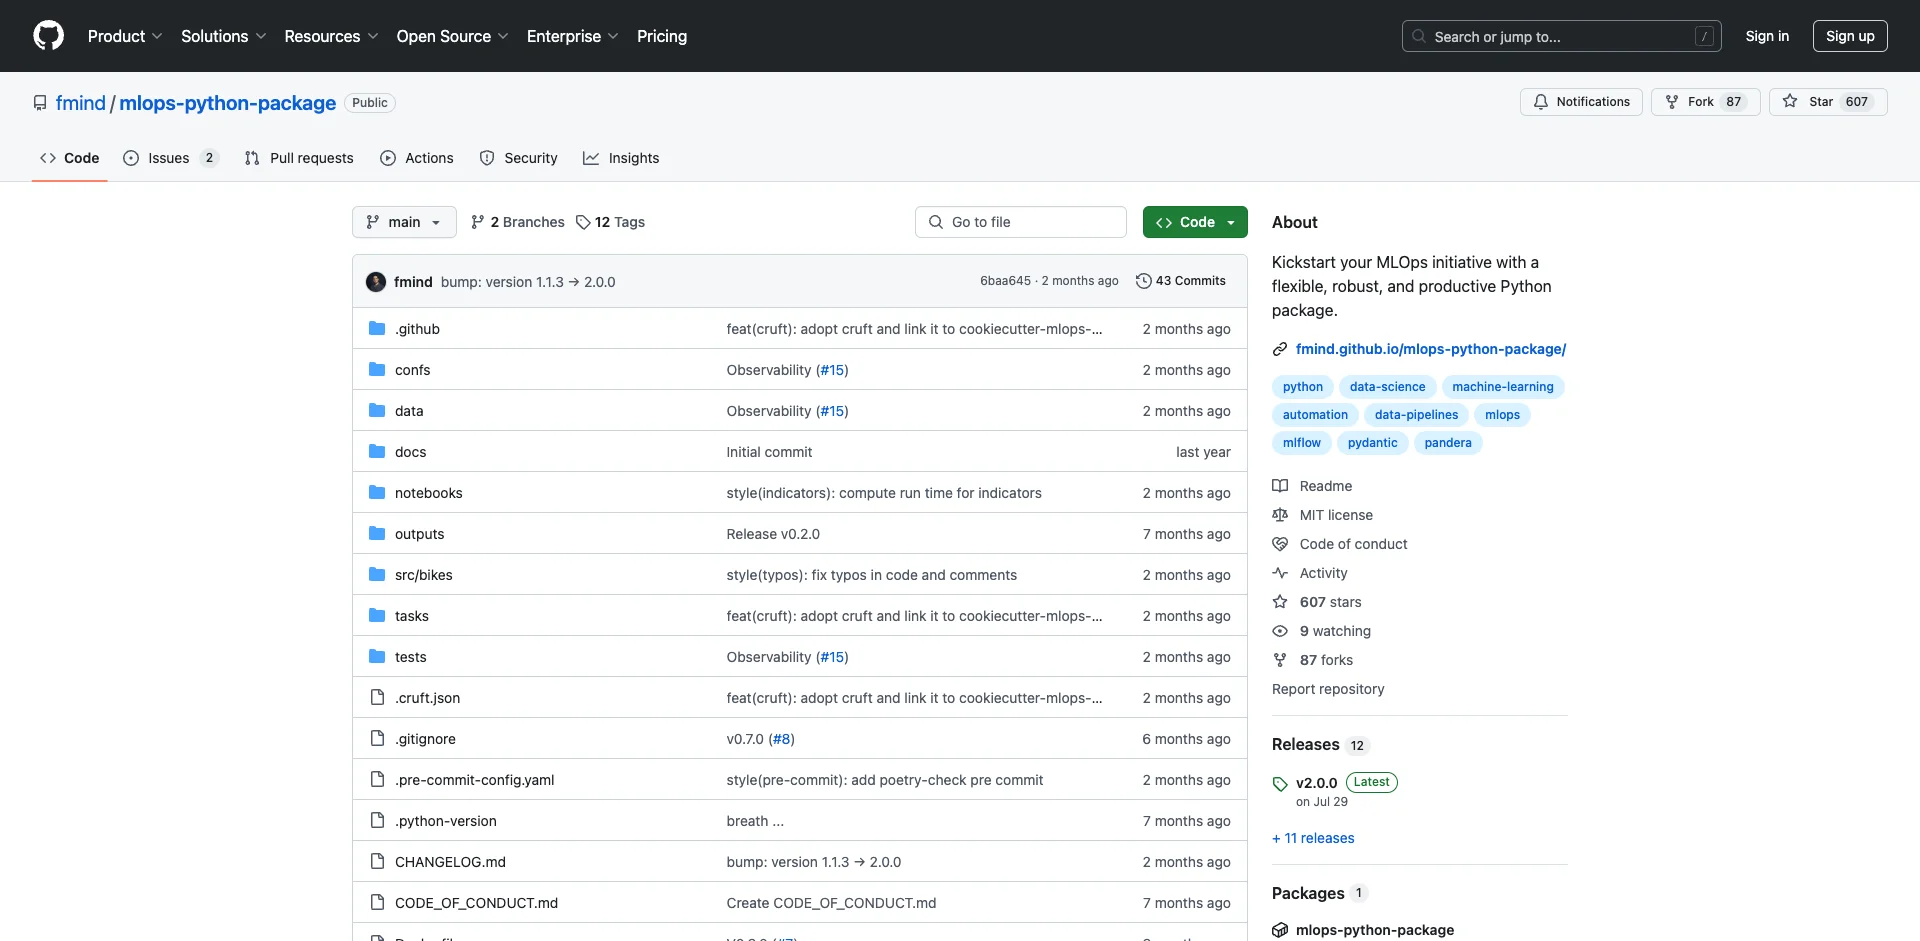Click the scale icon next to MIT license
Screen dimensions: 1920x941
[1280, 515]
